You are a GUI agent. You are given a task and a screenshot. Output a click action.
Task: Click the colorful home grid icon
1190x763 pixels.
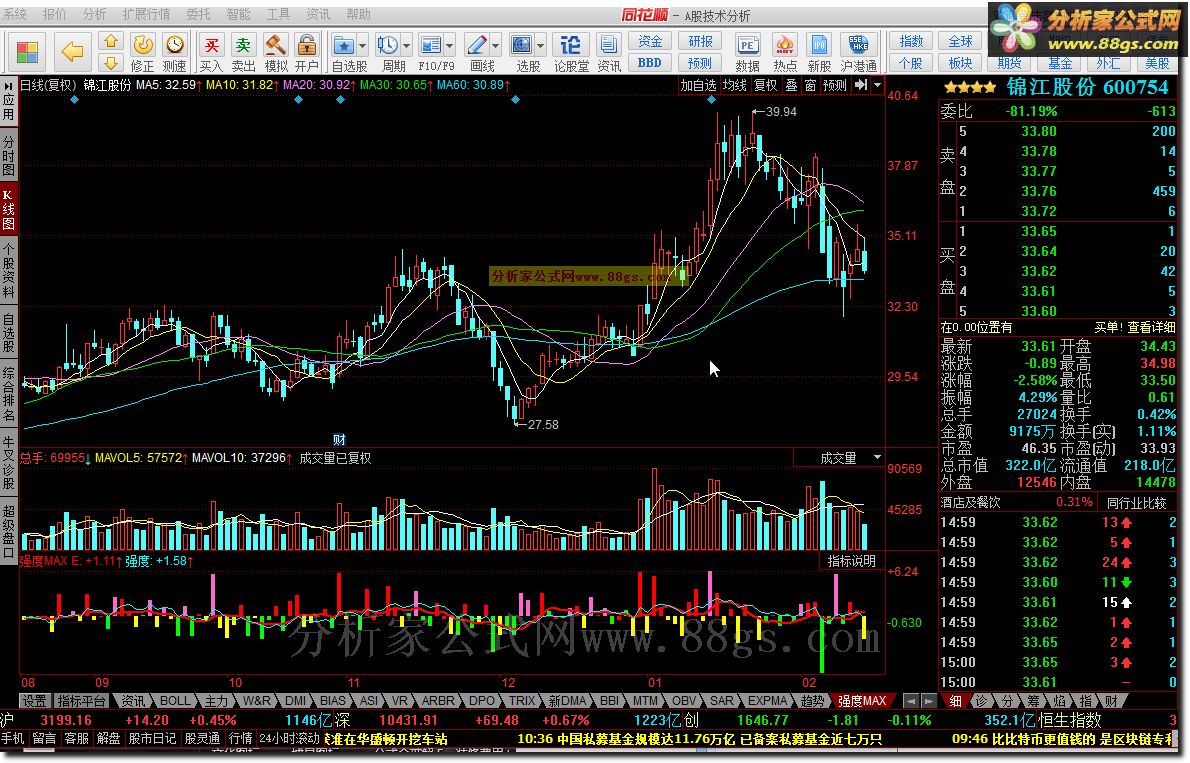[27, 52]
